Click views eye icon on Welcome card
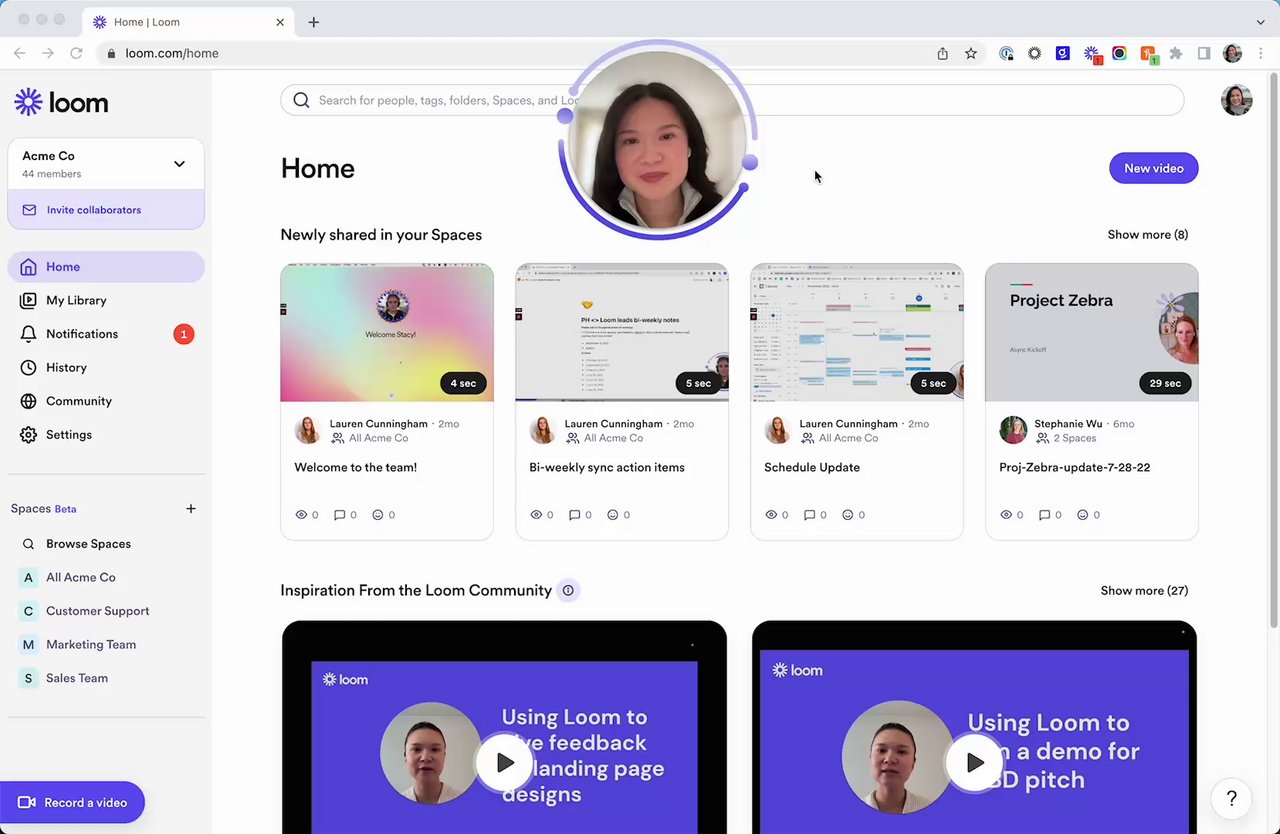1280x834 pixels. tap(301, 515)
